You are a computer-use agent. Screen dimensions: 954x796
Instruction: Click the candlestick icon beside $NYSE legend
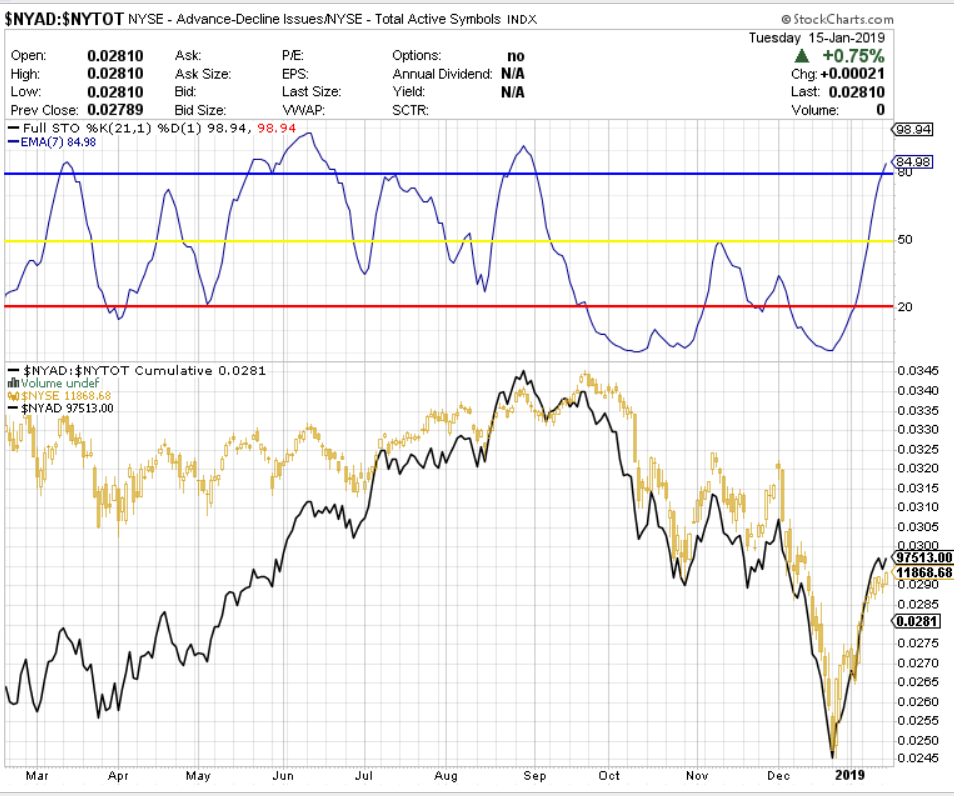(13, 395)
